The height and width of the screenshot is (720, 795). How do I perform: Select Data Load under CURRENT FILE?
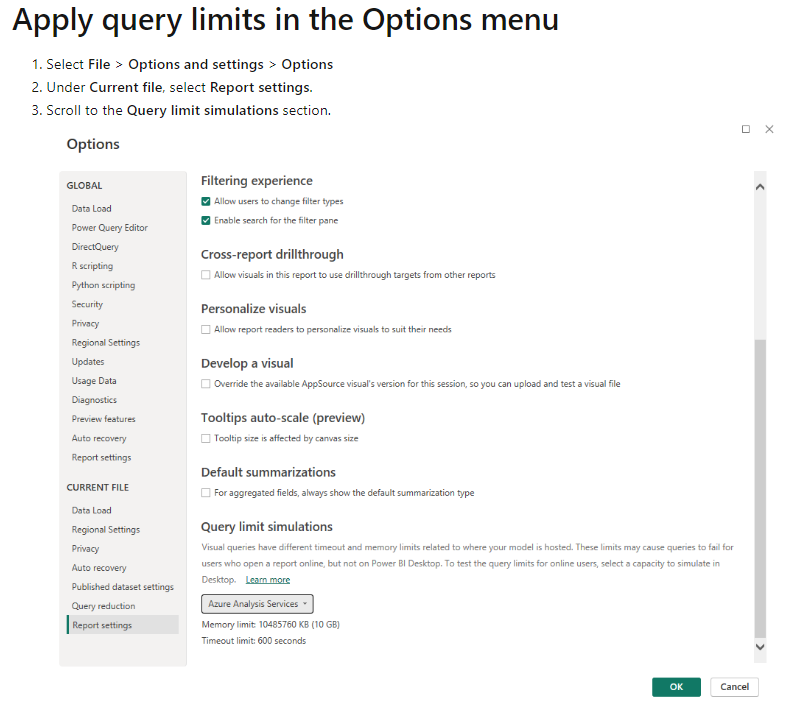(x=91, y=511)
